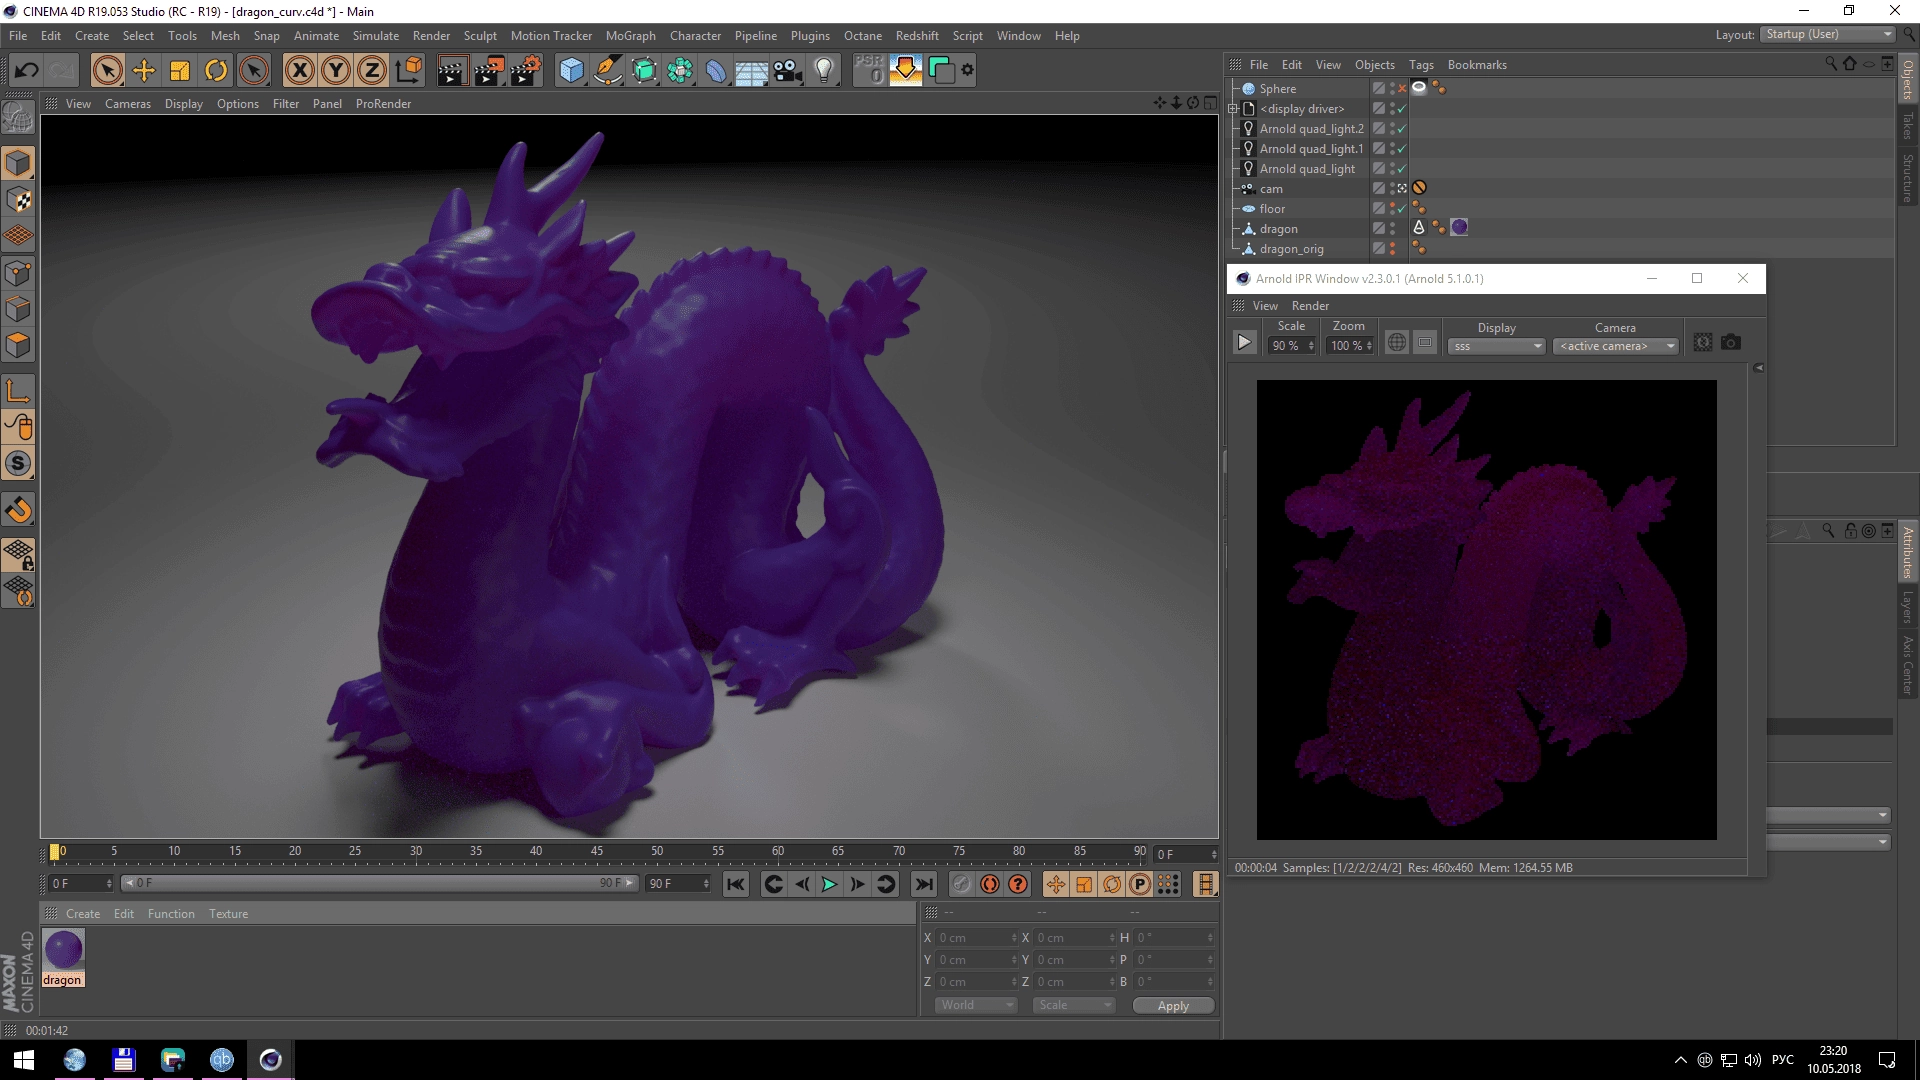This screenshot has width=1920, height=1080.
Task: Toggle Sphere object enabled state
Action: click(1402, 89)
